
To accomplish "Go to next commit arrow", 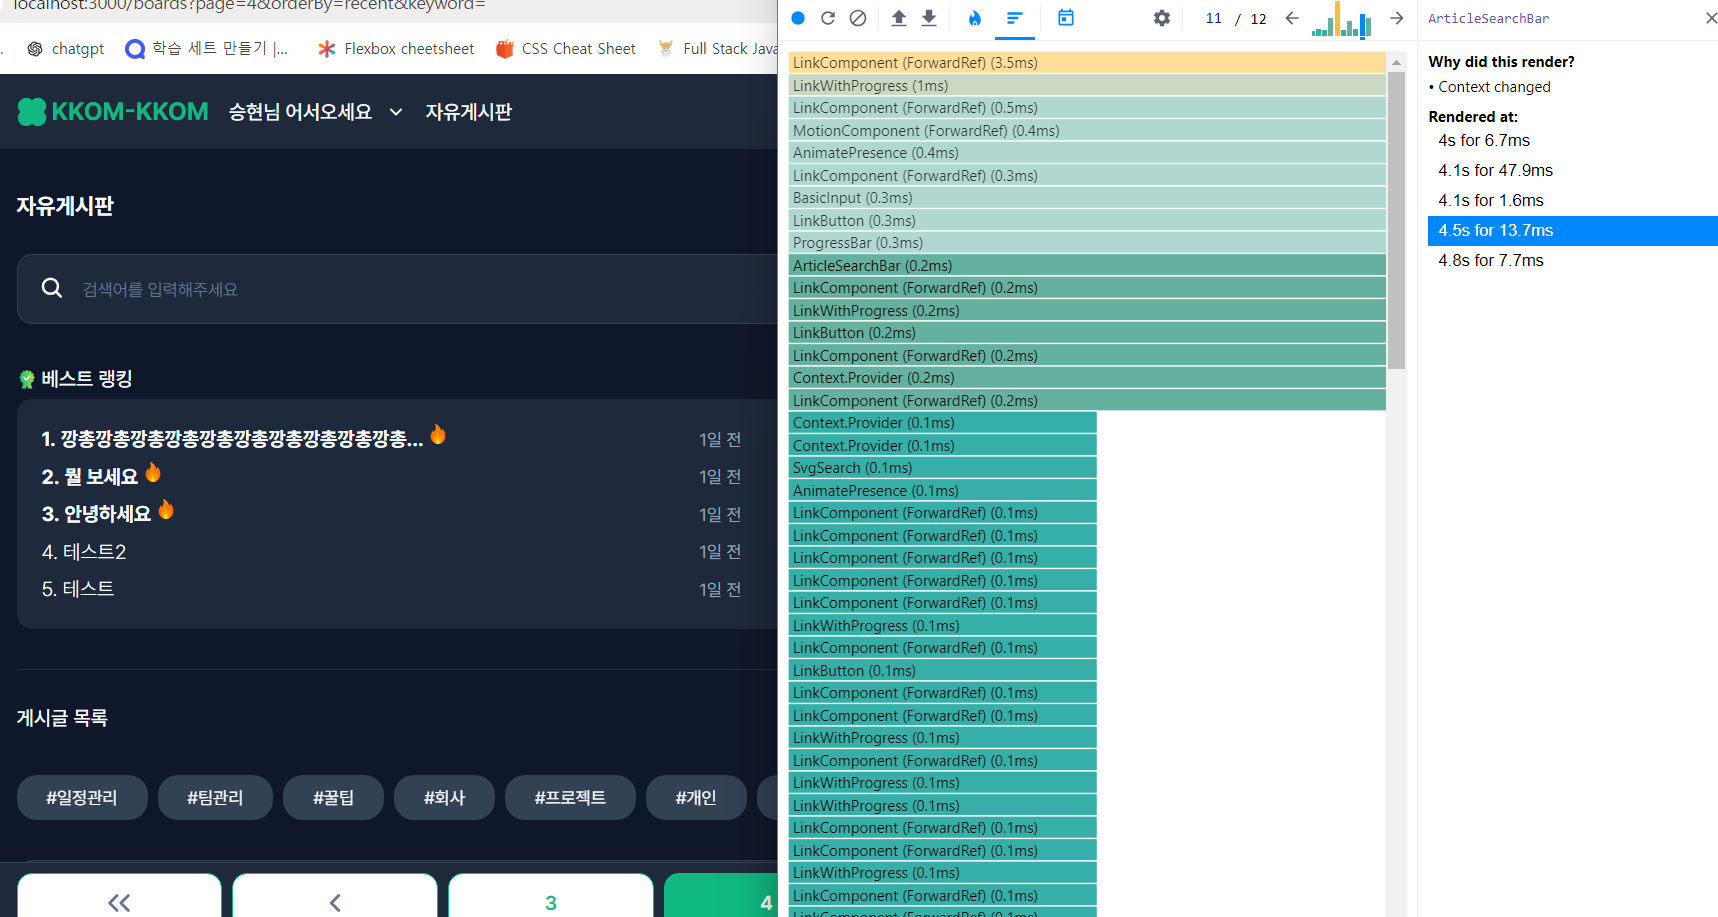I will (1397, 18).
